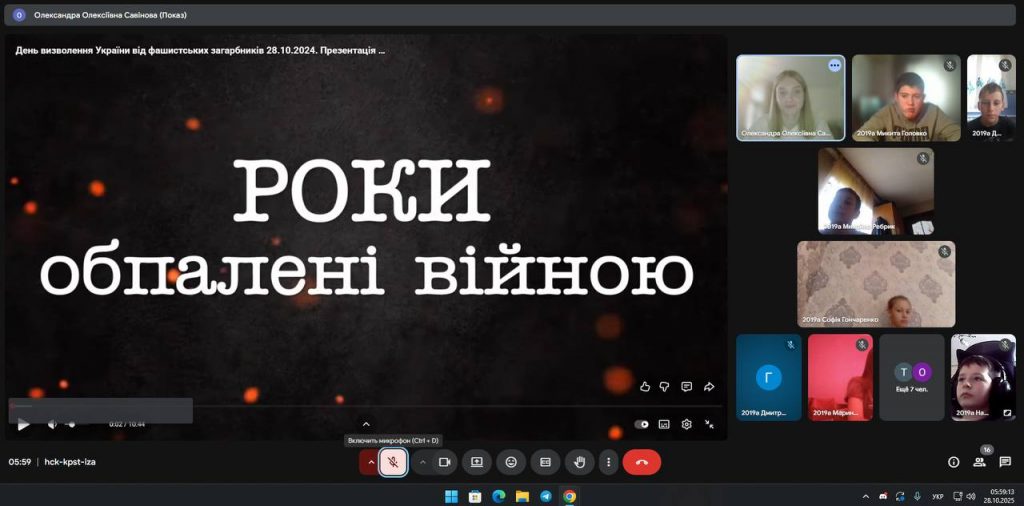Toggle the camera on or off
The image size is (1024, 506).
coord(445,462)
